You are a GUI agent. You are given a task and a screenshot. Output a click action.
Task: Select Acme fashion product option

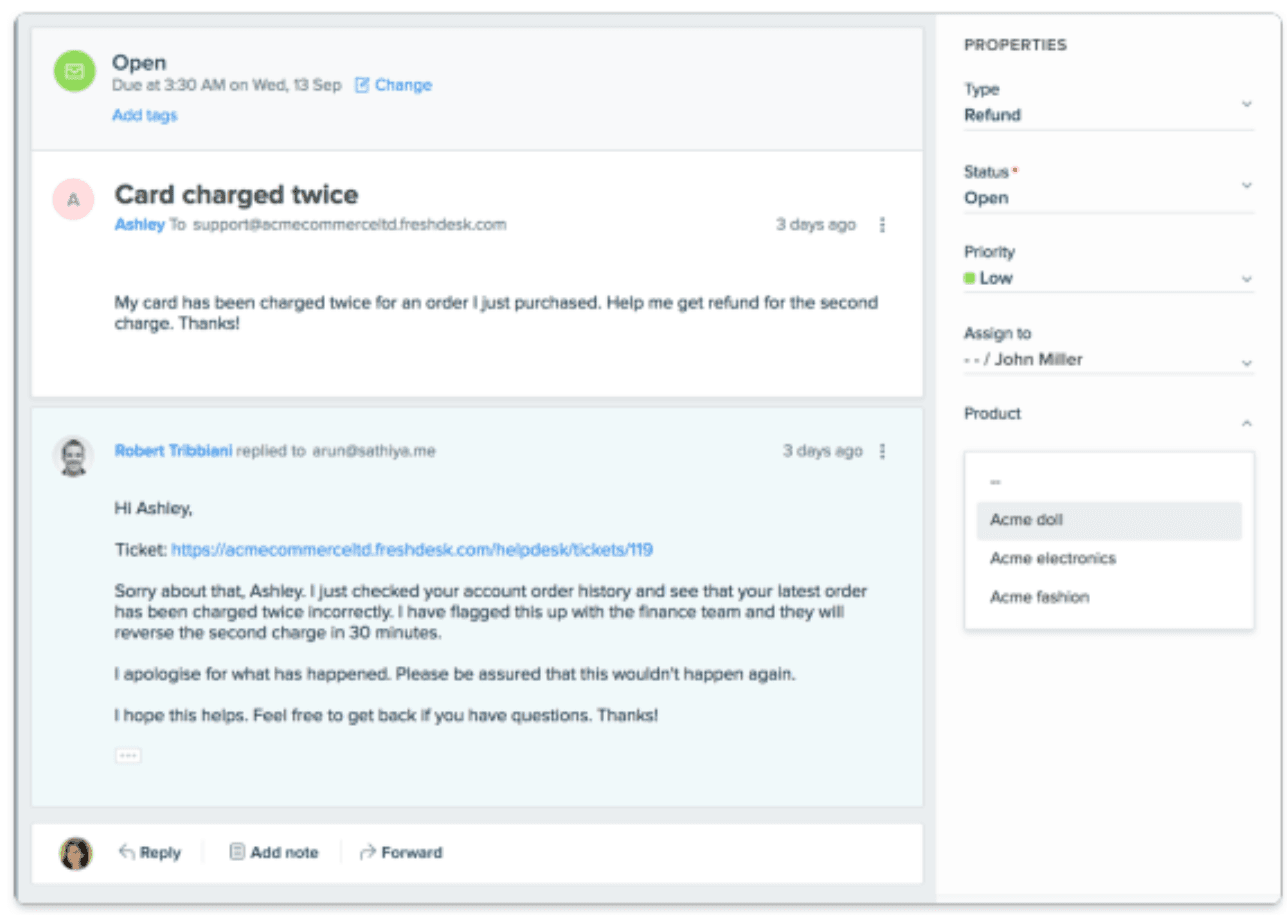[1039, 597]
